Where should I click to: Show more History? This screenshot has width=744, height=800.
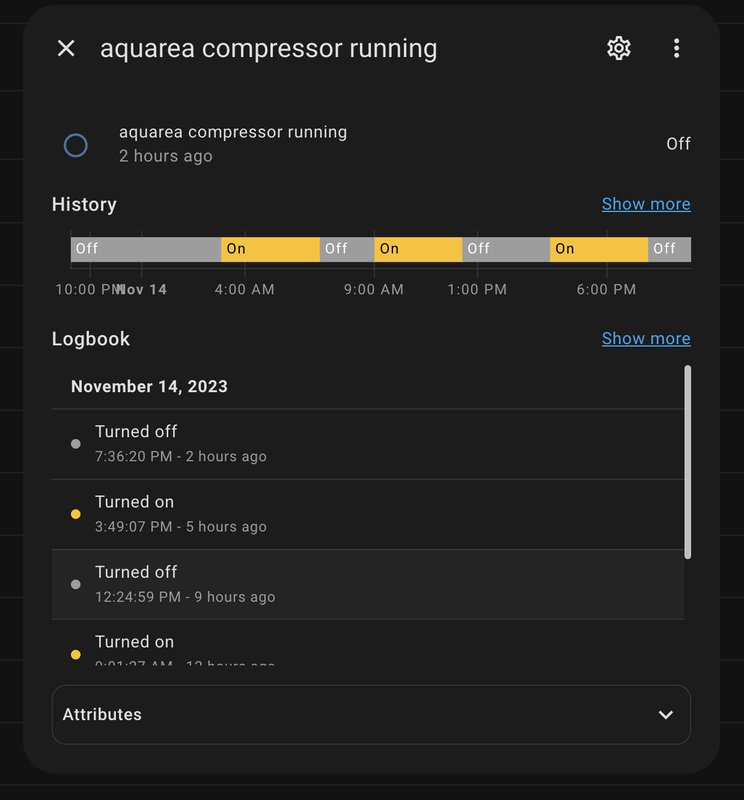[645, 204]
